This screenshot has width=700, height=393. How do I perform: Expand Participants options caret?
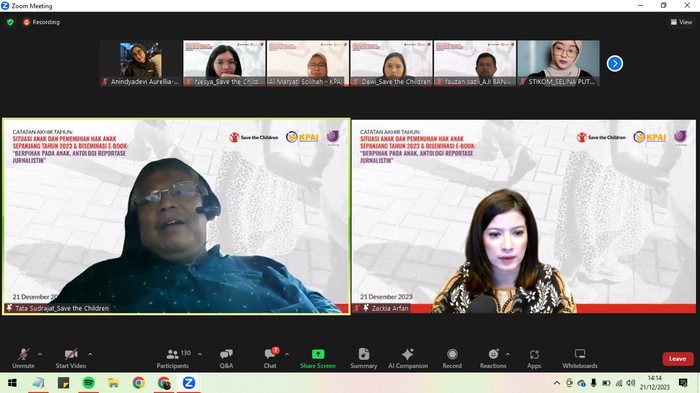pyautogui.click(x=200, y=354)
